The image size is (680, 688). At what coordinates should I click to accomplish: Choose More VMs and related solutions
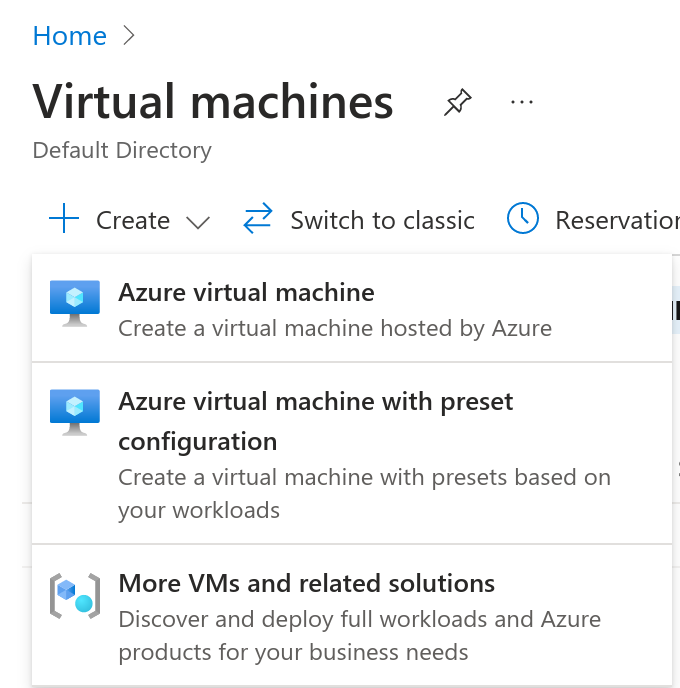[352, 615]
